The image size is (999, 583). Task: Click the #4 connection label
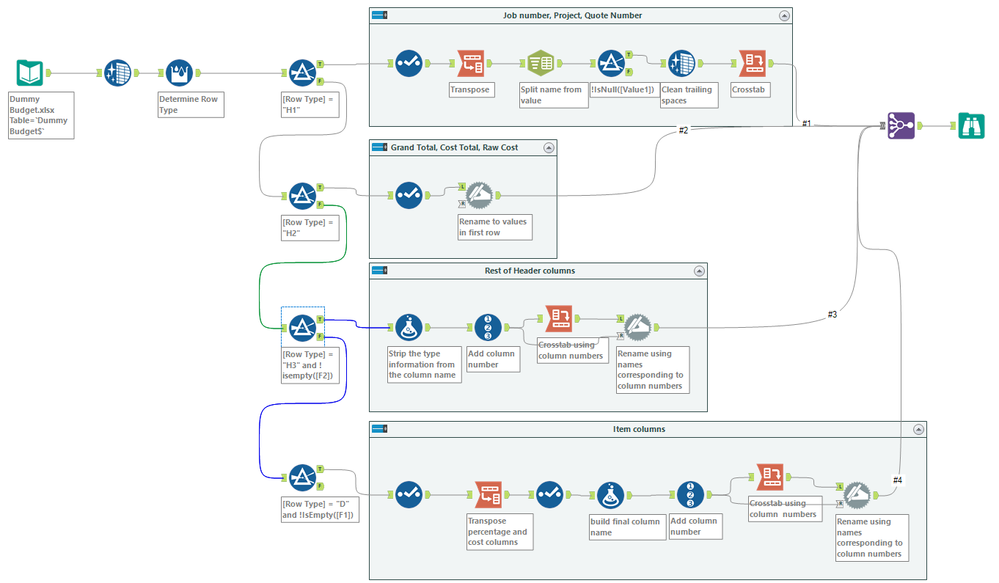(x=897, y=480)
